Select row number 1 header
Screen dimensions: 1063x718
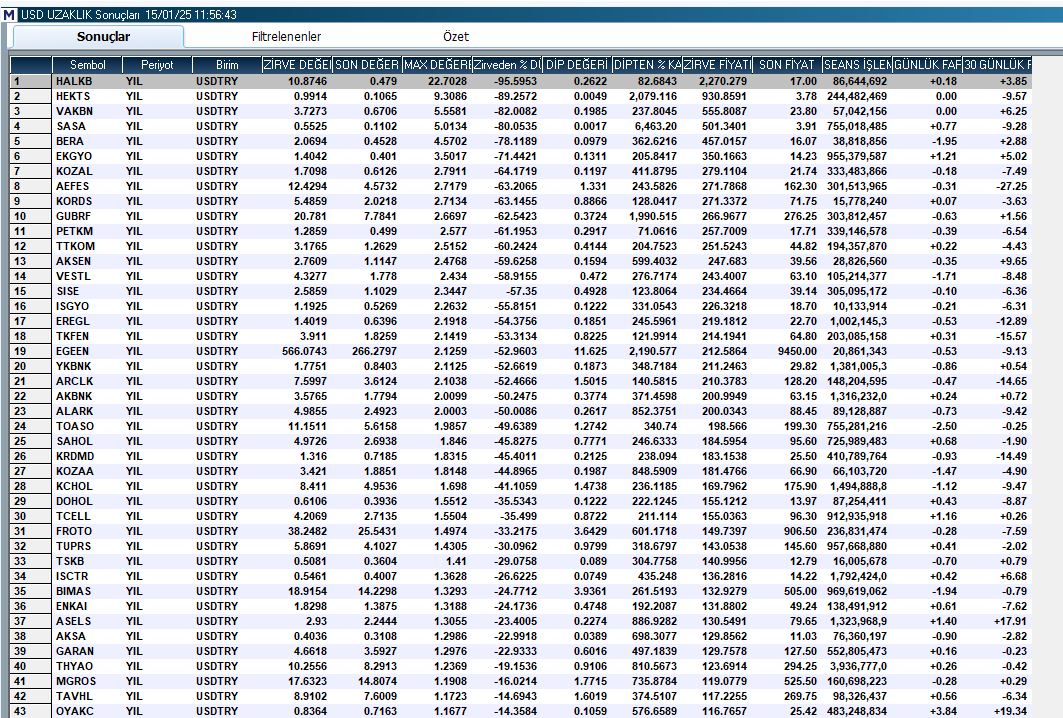[31, 81]
